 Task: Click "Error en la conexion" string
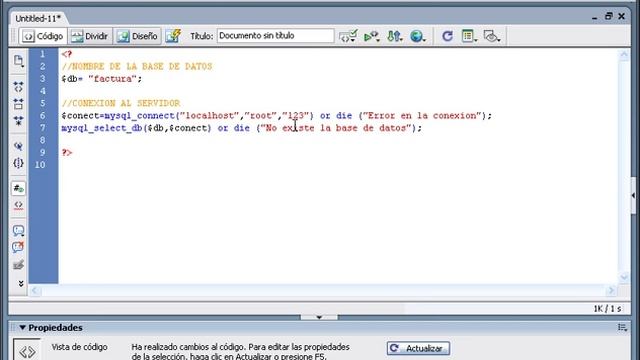tap(422, 116)
